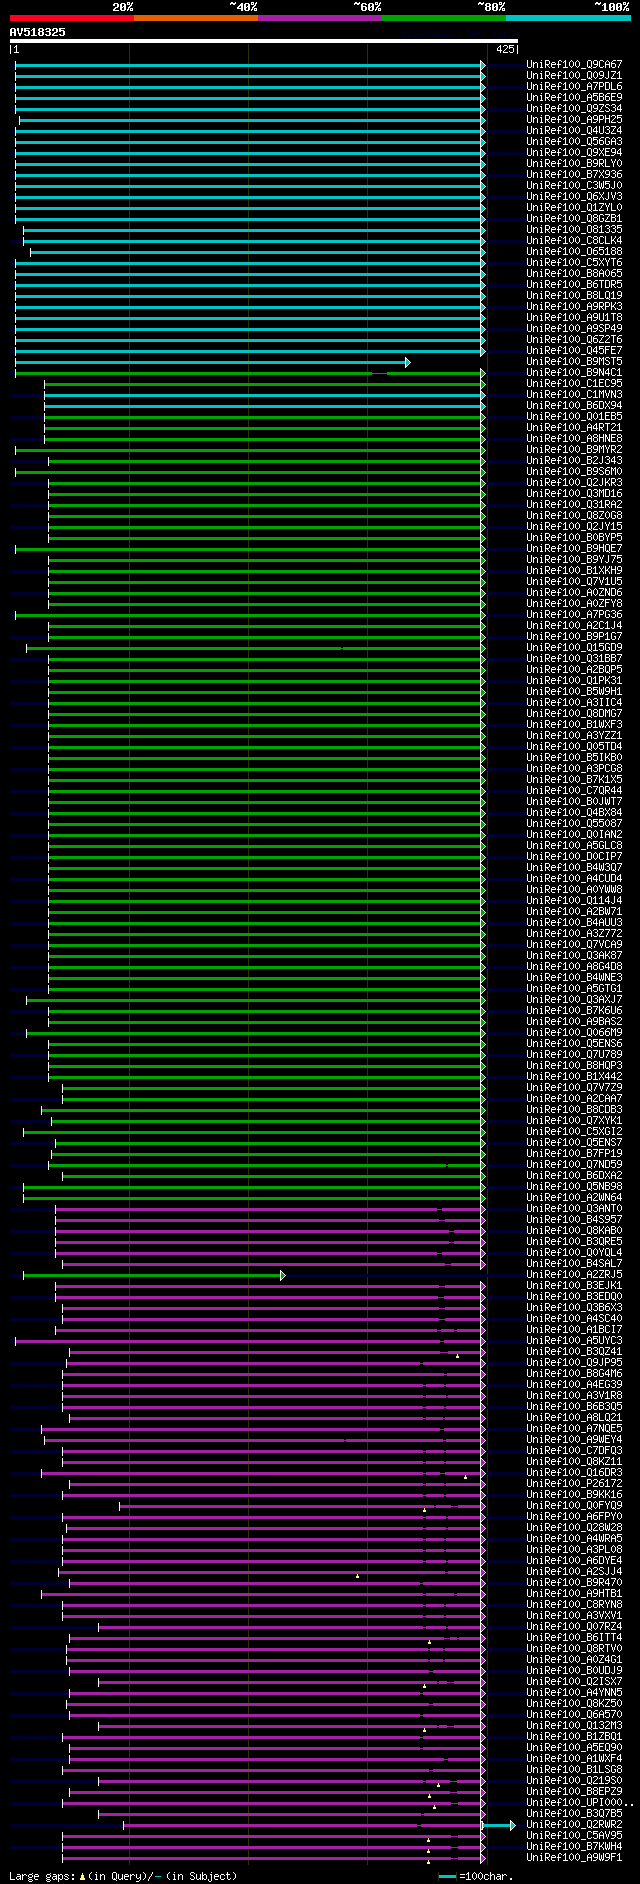
Task: Select hit label UniRef100_Q9XE94
Action: (x=574, y=153)
